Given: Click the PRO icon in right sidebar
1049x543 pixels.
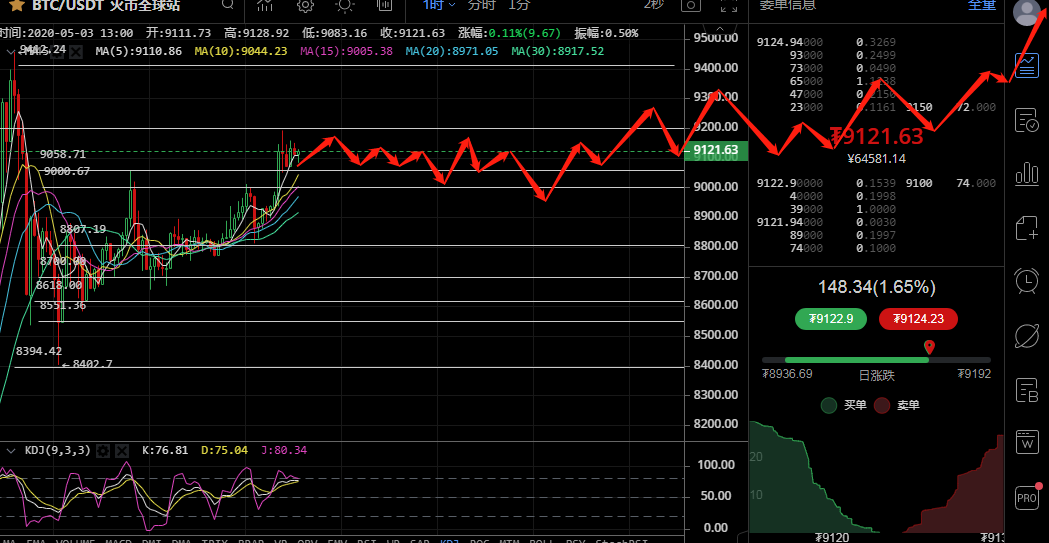Looking at the screenshot, I should (1027, 497).
